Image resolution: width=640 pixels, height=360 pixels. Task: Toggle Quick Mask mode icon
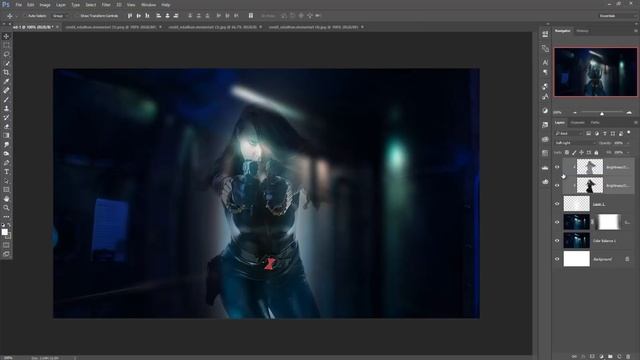(x=6, y=245)
